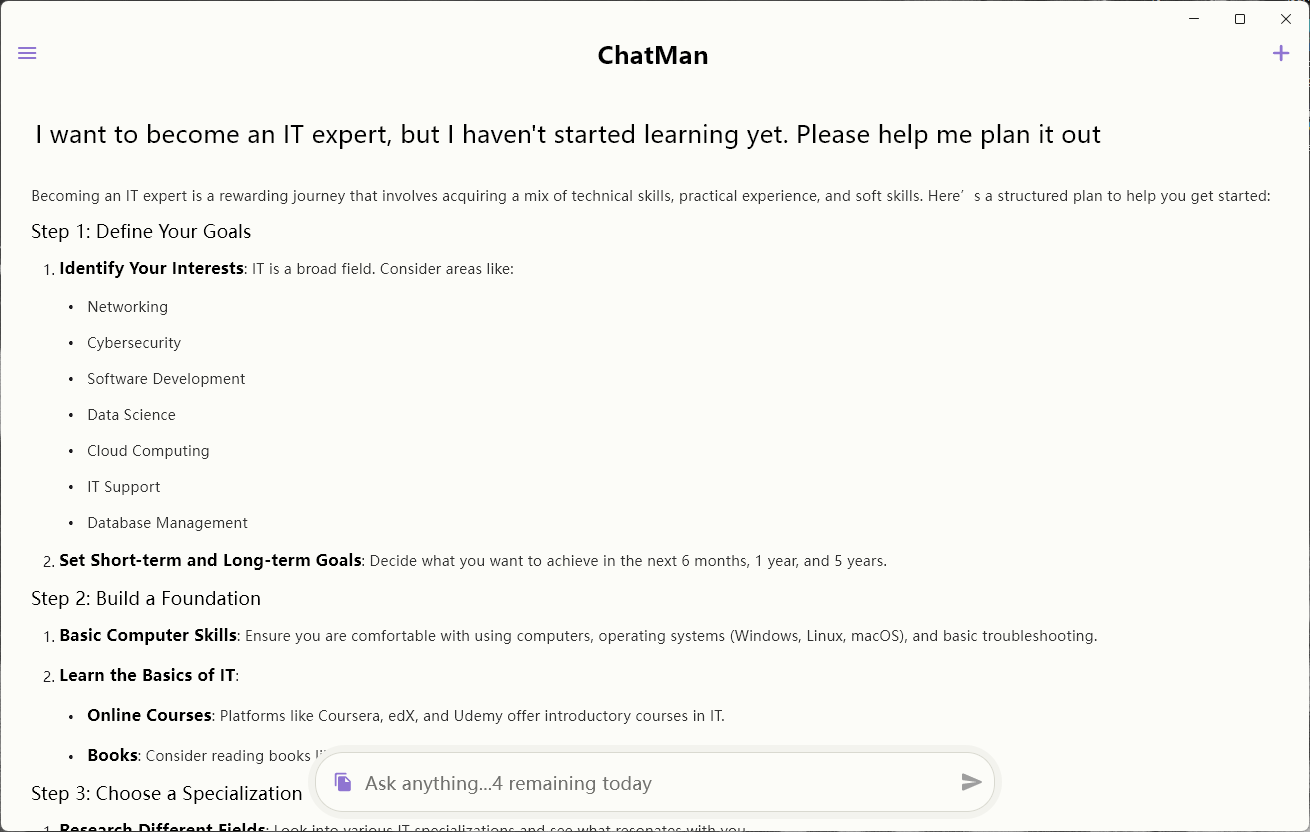This screenshot has height=832, width=1310.
Task: Minimize the ChatMan window
Action: tap(1194, 19)
